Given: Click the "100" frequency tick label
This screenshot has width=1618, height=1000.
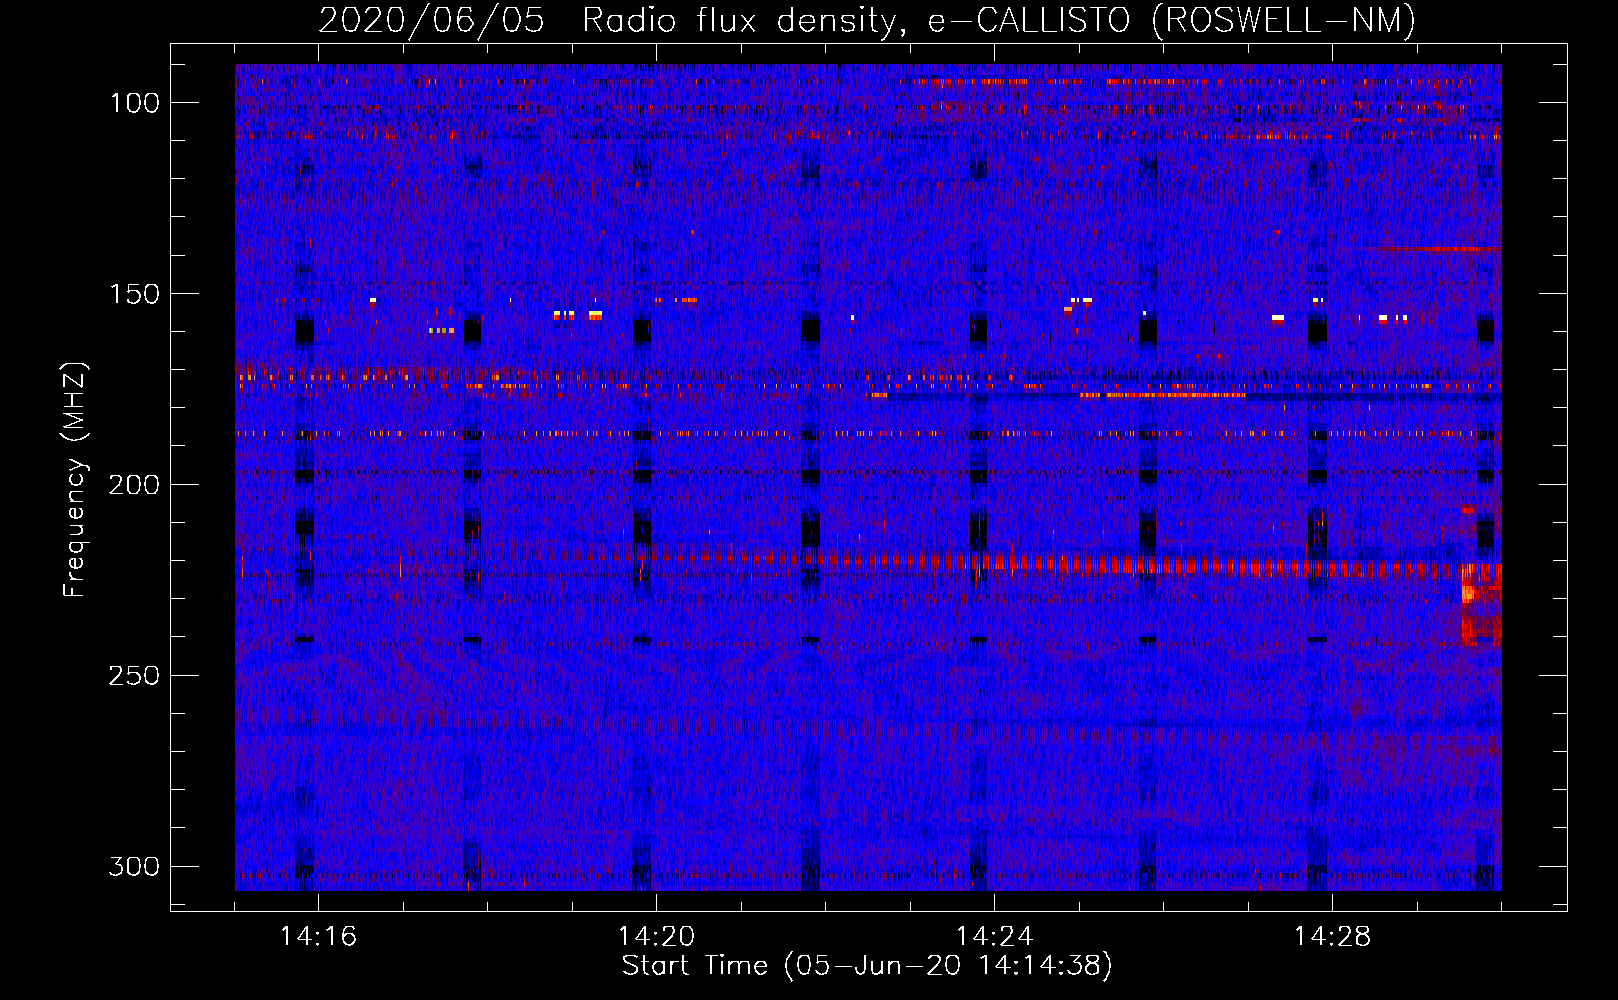Looking at the screenshot, I should 135,103.
